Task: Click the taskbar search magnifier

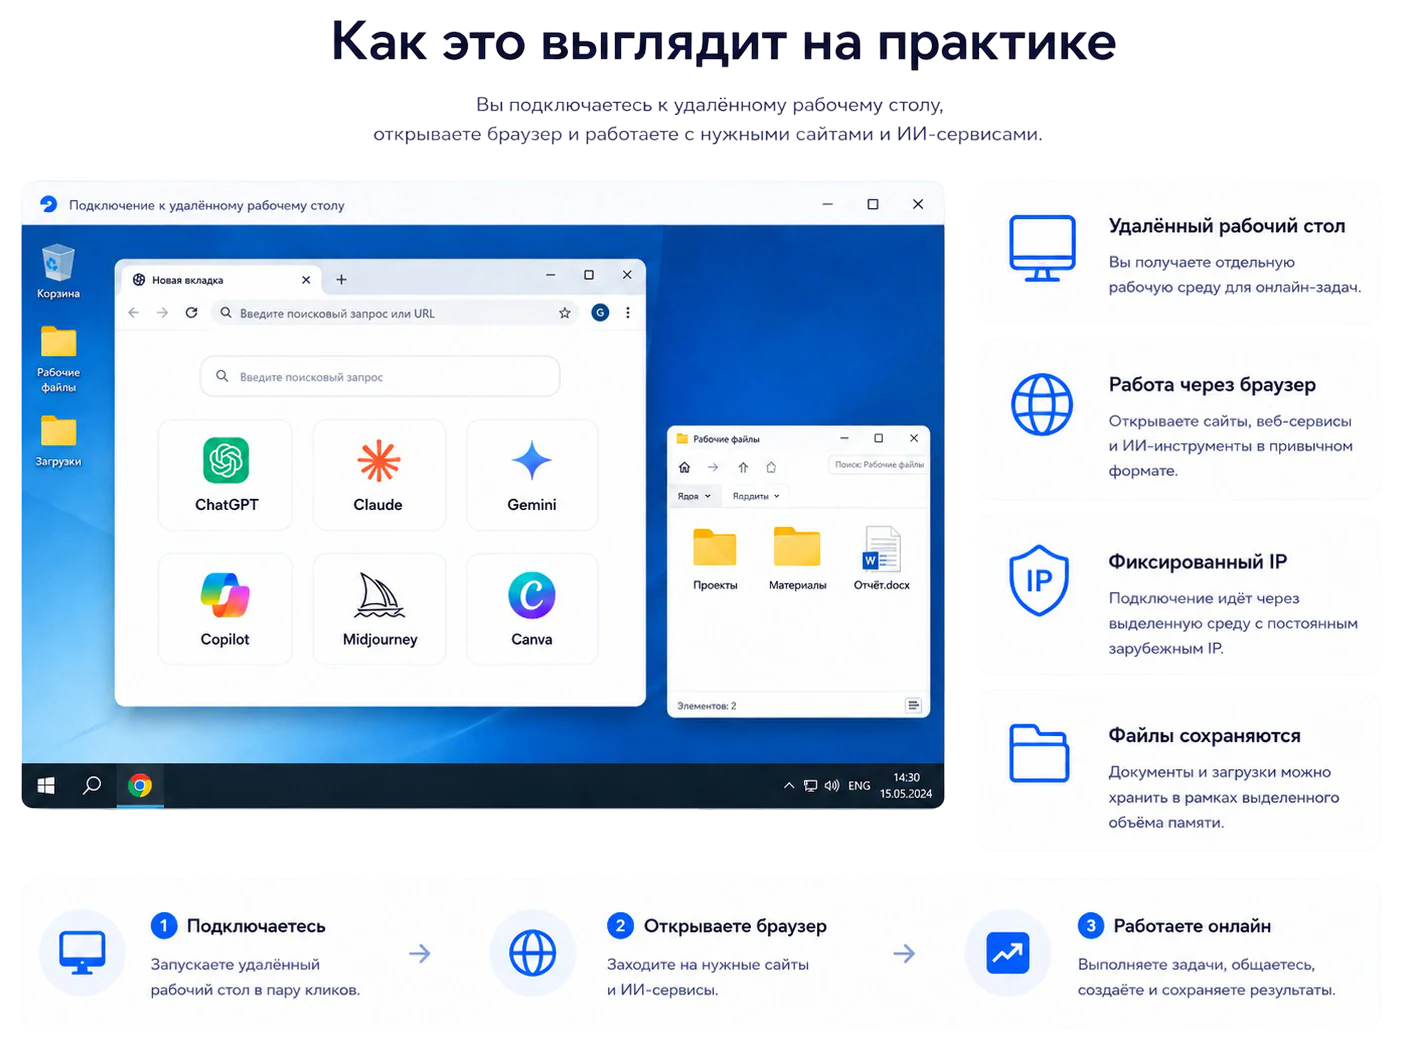Action: pos(92,786)
